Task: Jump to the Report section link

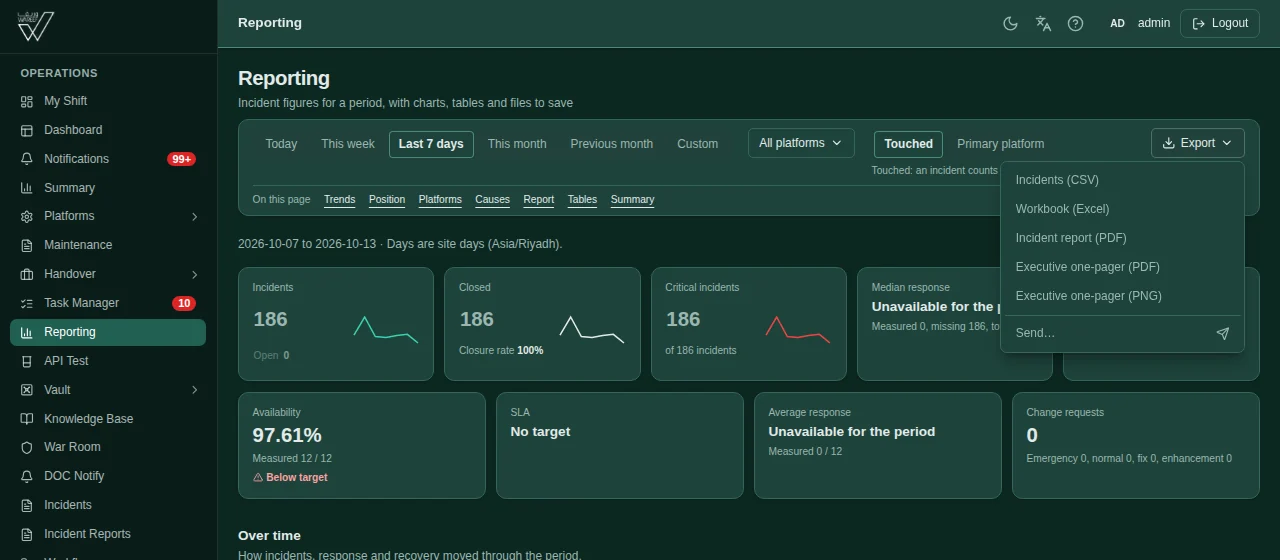Action: tap(538, 200)
